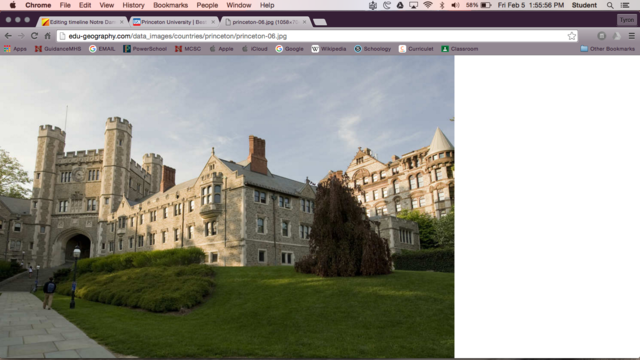Click the Student user menu
Screen dimensions: 640x360
click(x=584, y=5)
